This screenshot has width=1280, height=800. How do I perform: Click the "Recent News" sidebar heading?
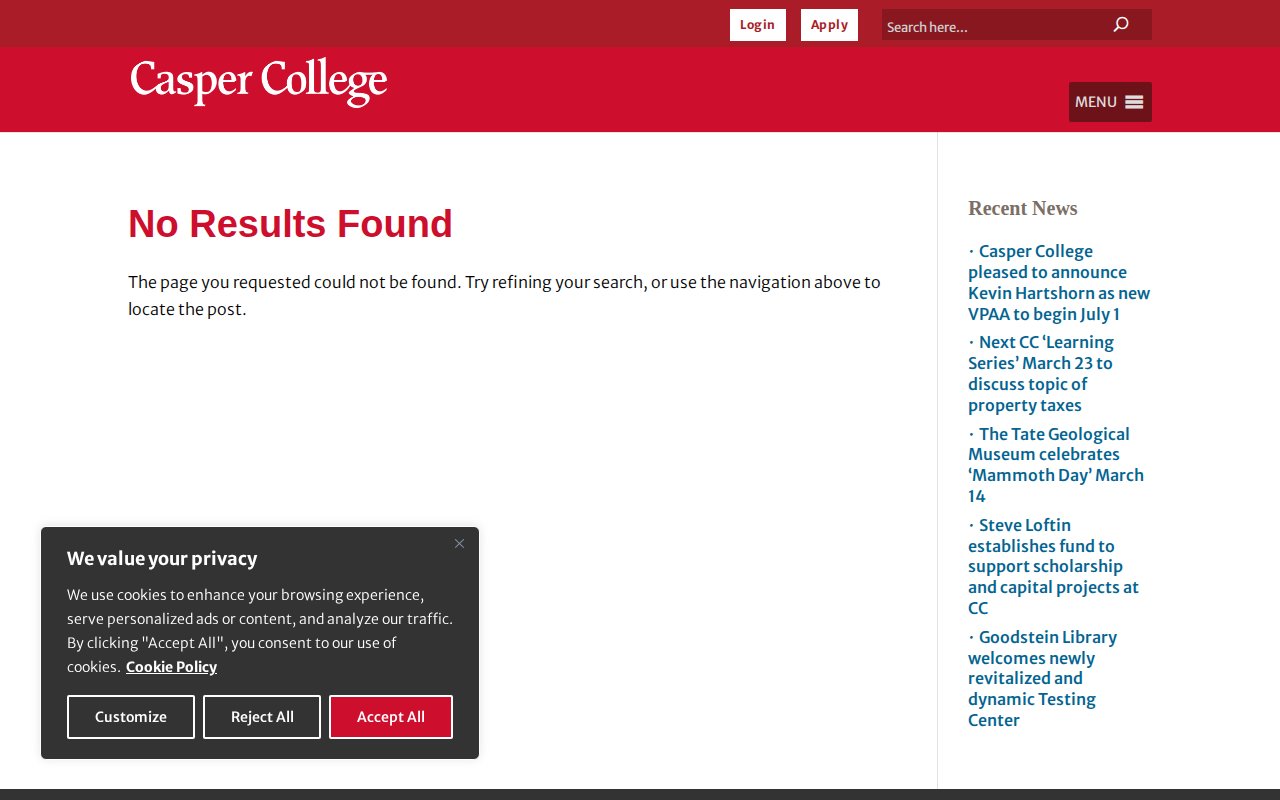1022,208
